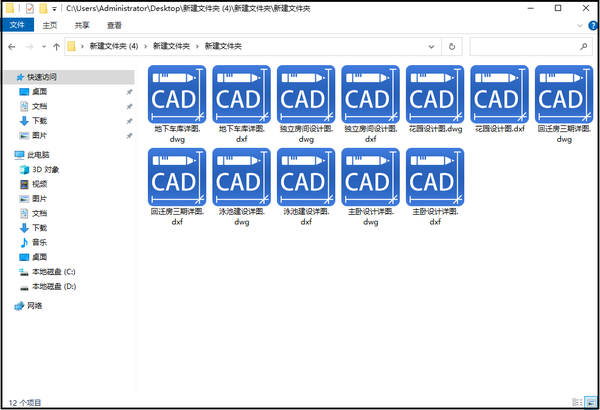The height and width of the screenshot is (410, 600).
Task: Navigate to middle 新建文件夹 breadcrumb
Action: point(171,46)
